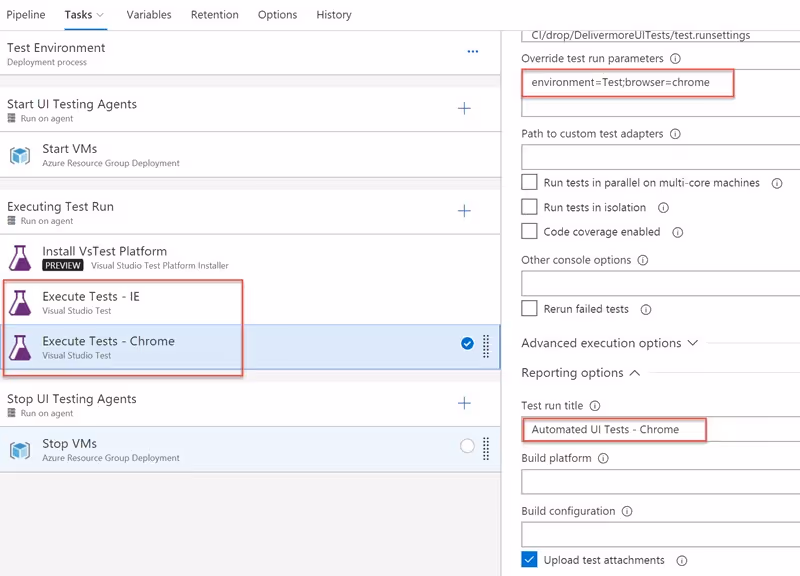The image size is (800, 576).
Task: Enable Run tests in parallel checkbox
Action: 529,182
